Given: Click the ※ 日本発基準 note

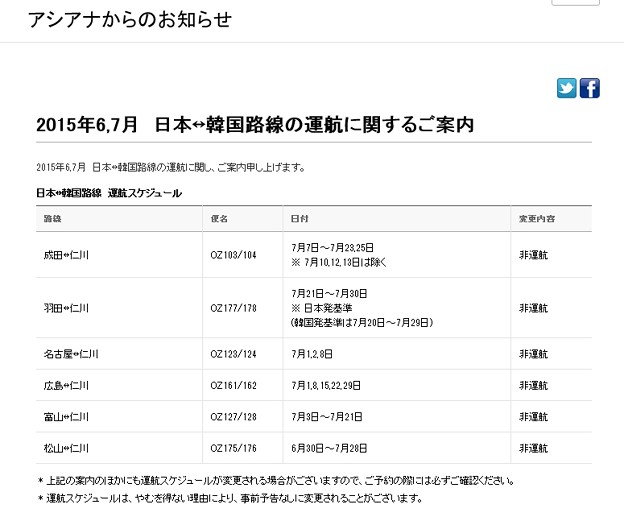Looking at the screenshot, I should 322,308.
